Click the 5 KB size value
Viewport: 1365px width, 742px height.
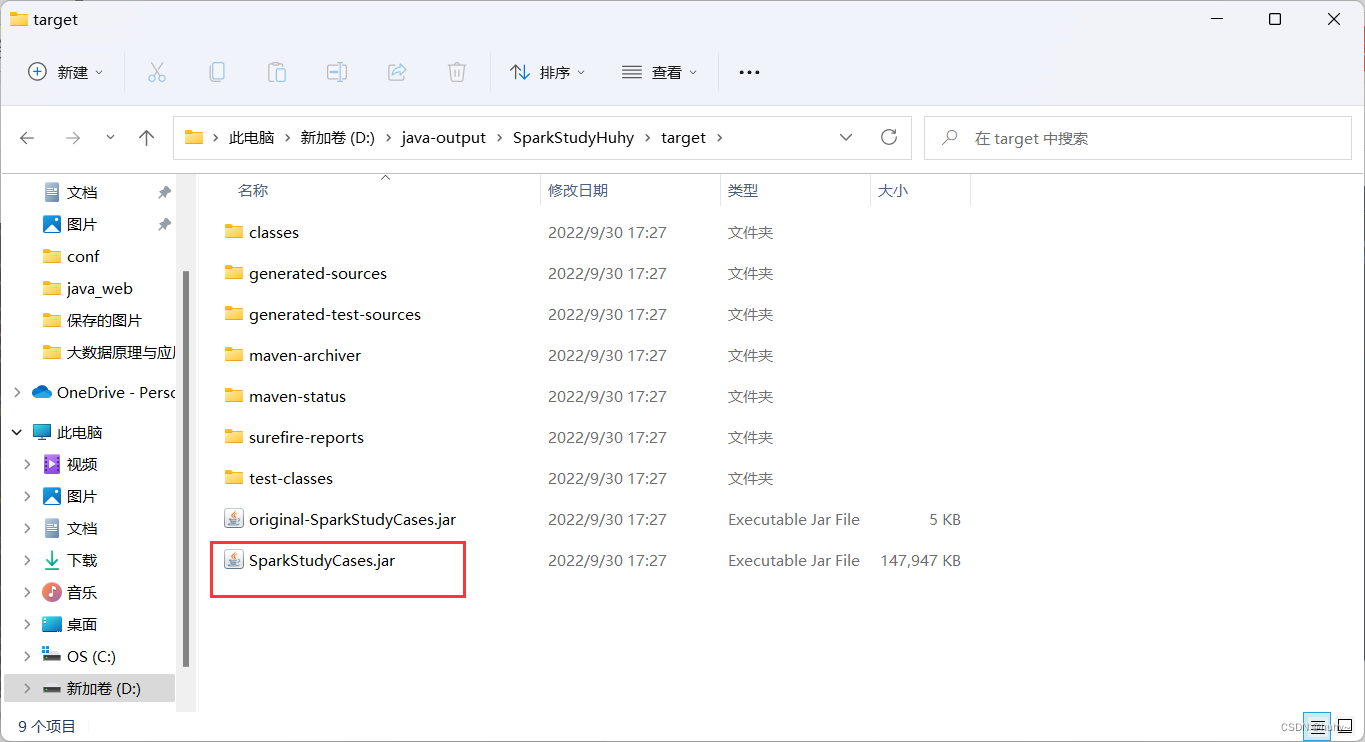pyautogui.click(x=945, y=519)
